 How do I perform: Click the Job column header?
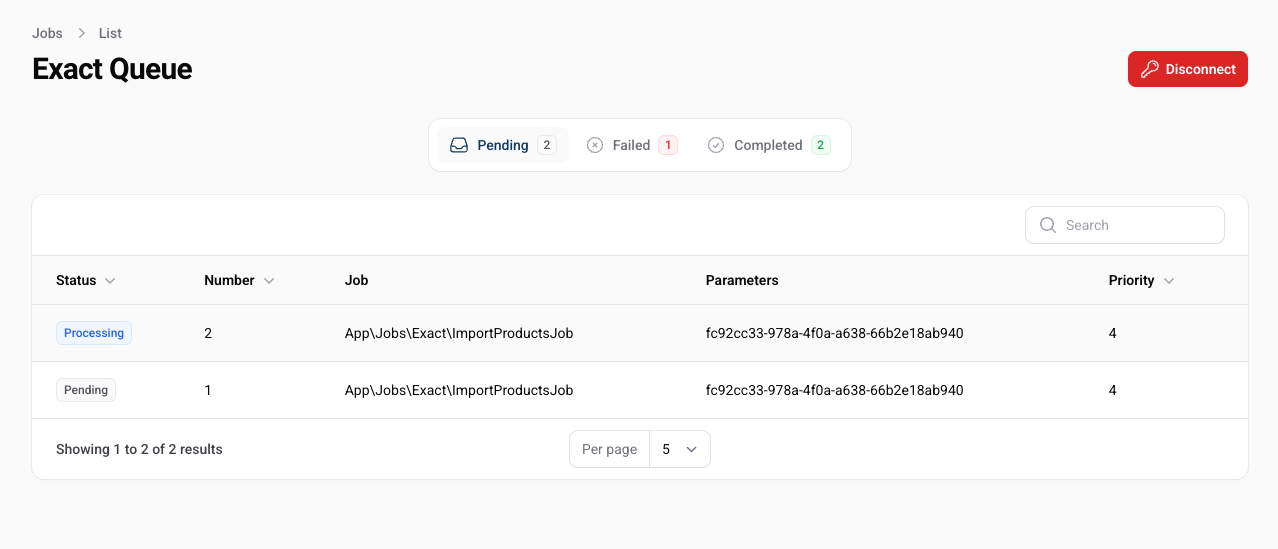pos(357,280)
